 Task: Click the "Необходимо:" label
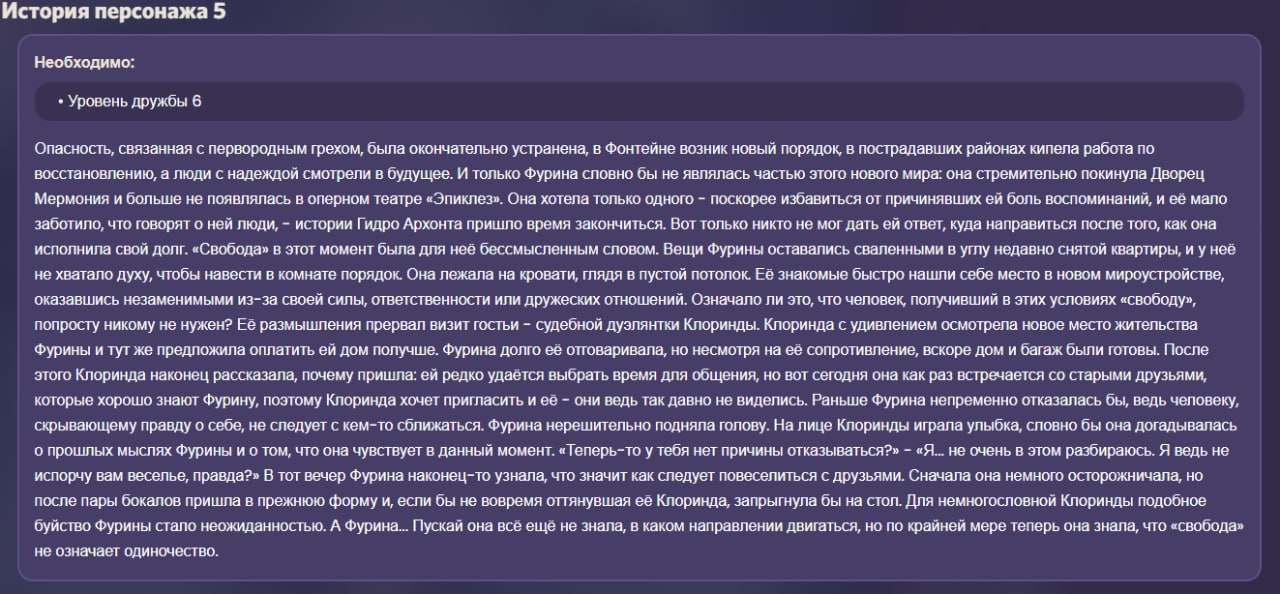tap(84, 62)
